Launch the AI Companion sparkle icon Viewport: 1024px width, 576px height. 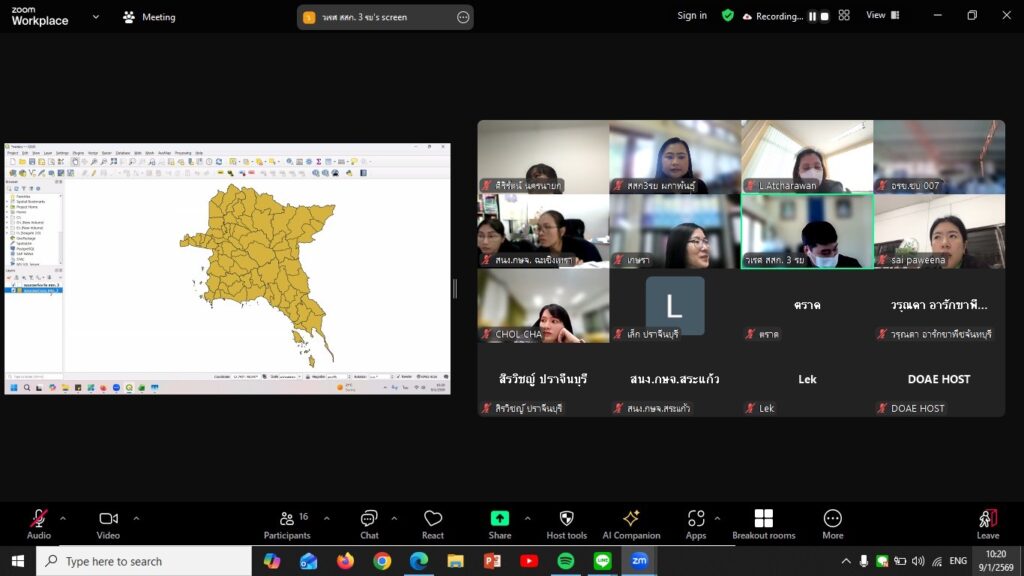click(x=631, y=523)
